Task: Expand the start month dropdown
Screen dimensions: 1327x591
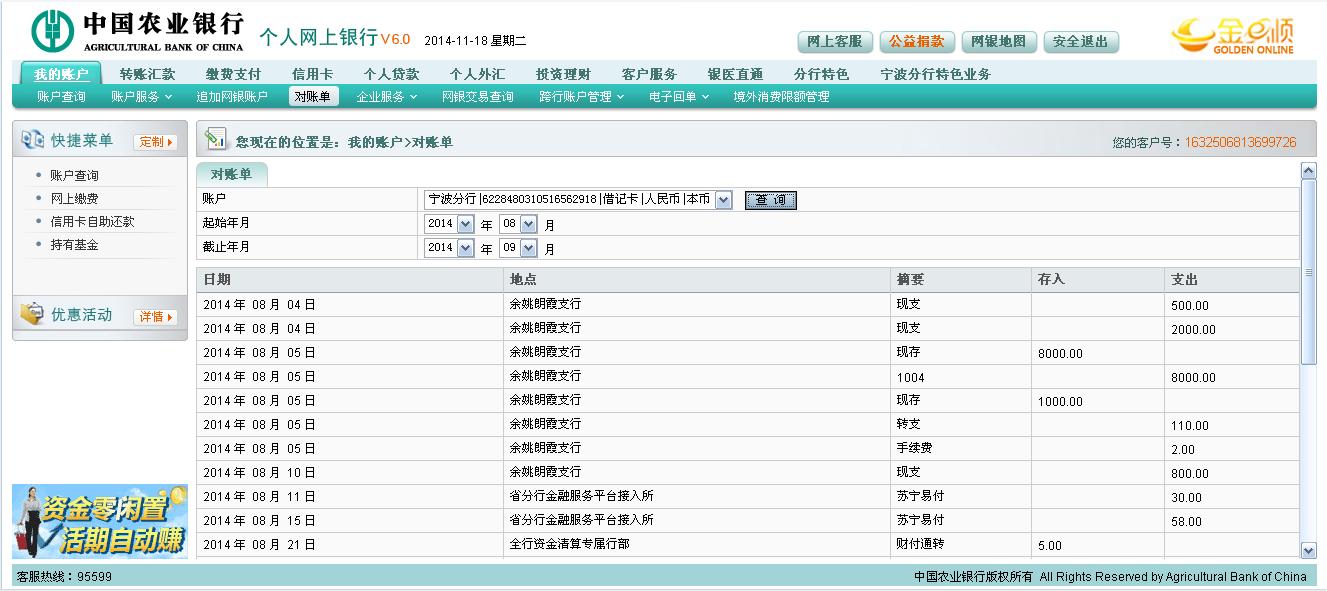Action: (x=528, y=224)
